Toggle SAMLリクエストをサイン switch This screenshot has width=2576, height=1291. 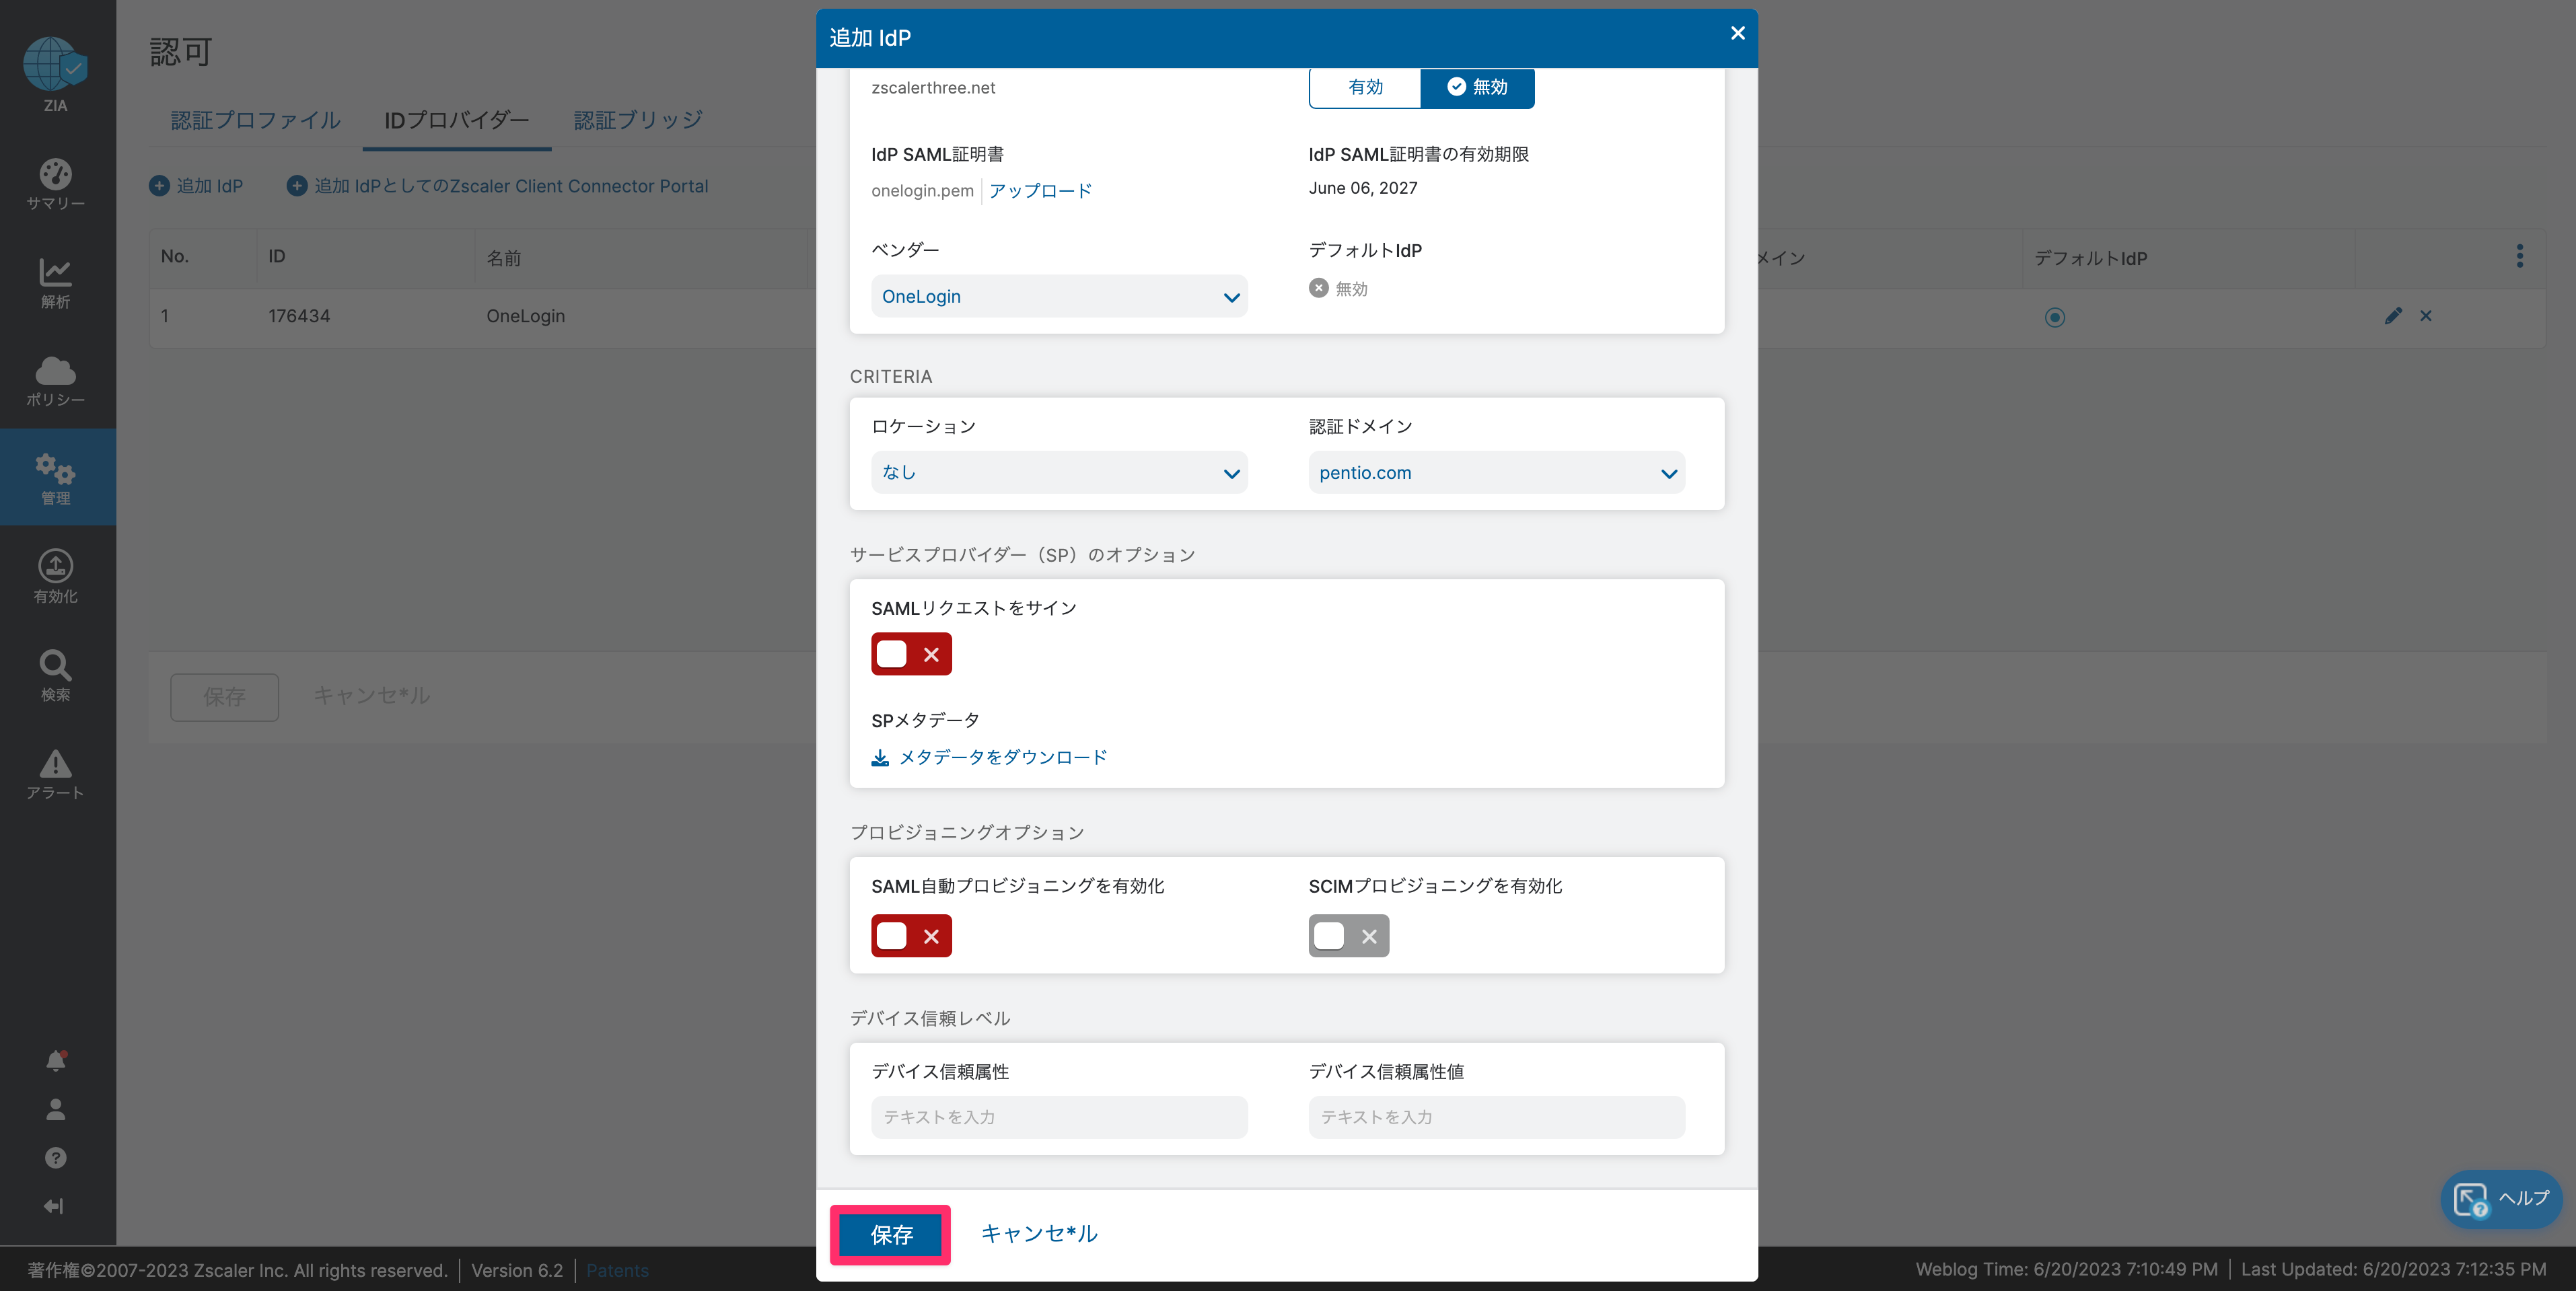click(911, 654)
